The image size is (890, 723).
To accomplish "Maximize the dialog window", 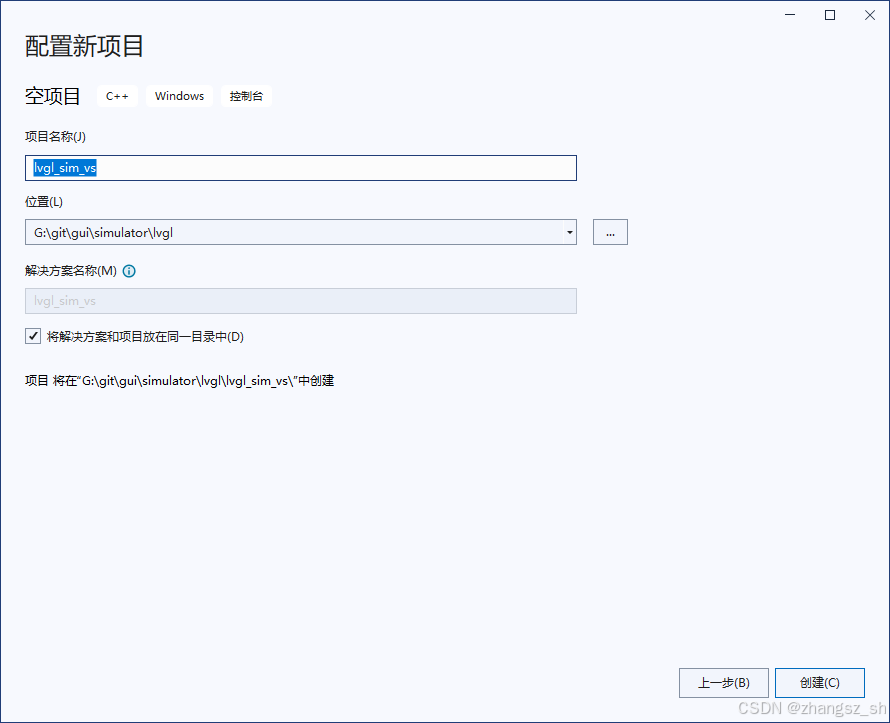I will click(x=830, y=15).
